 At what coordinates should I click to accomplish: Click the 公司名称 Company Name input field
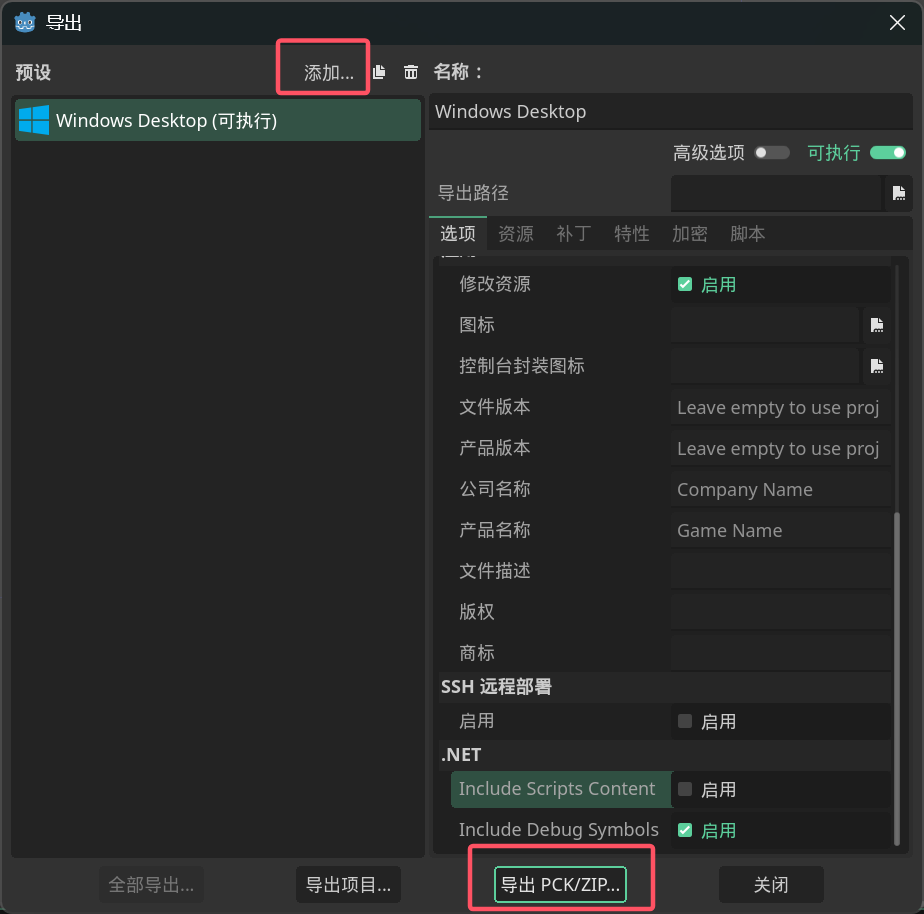(780, 490)
